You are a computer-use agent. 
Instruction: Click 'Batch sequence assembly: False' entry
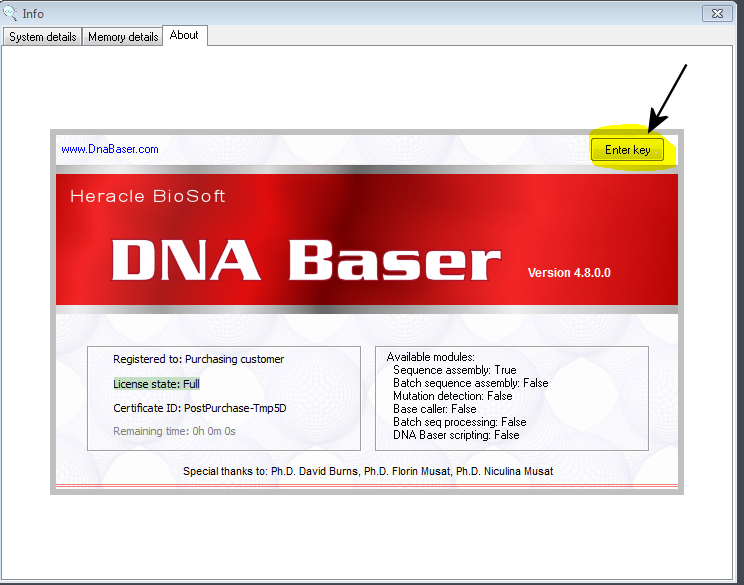tap(471, 383)
